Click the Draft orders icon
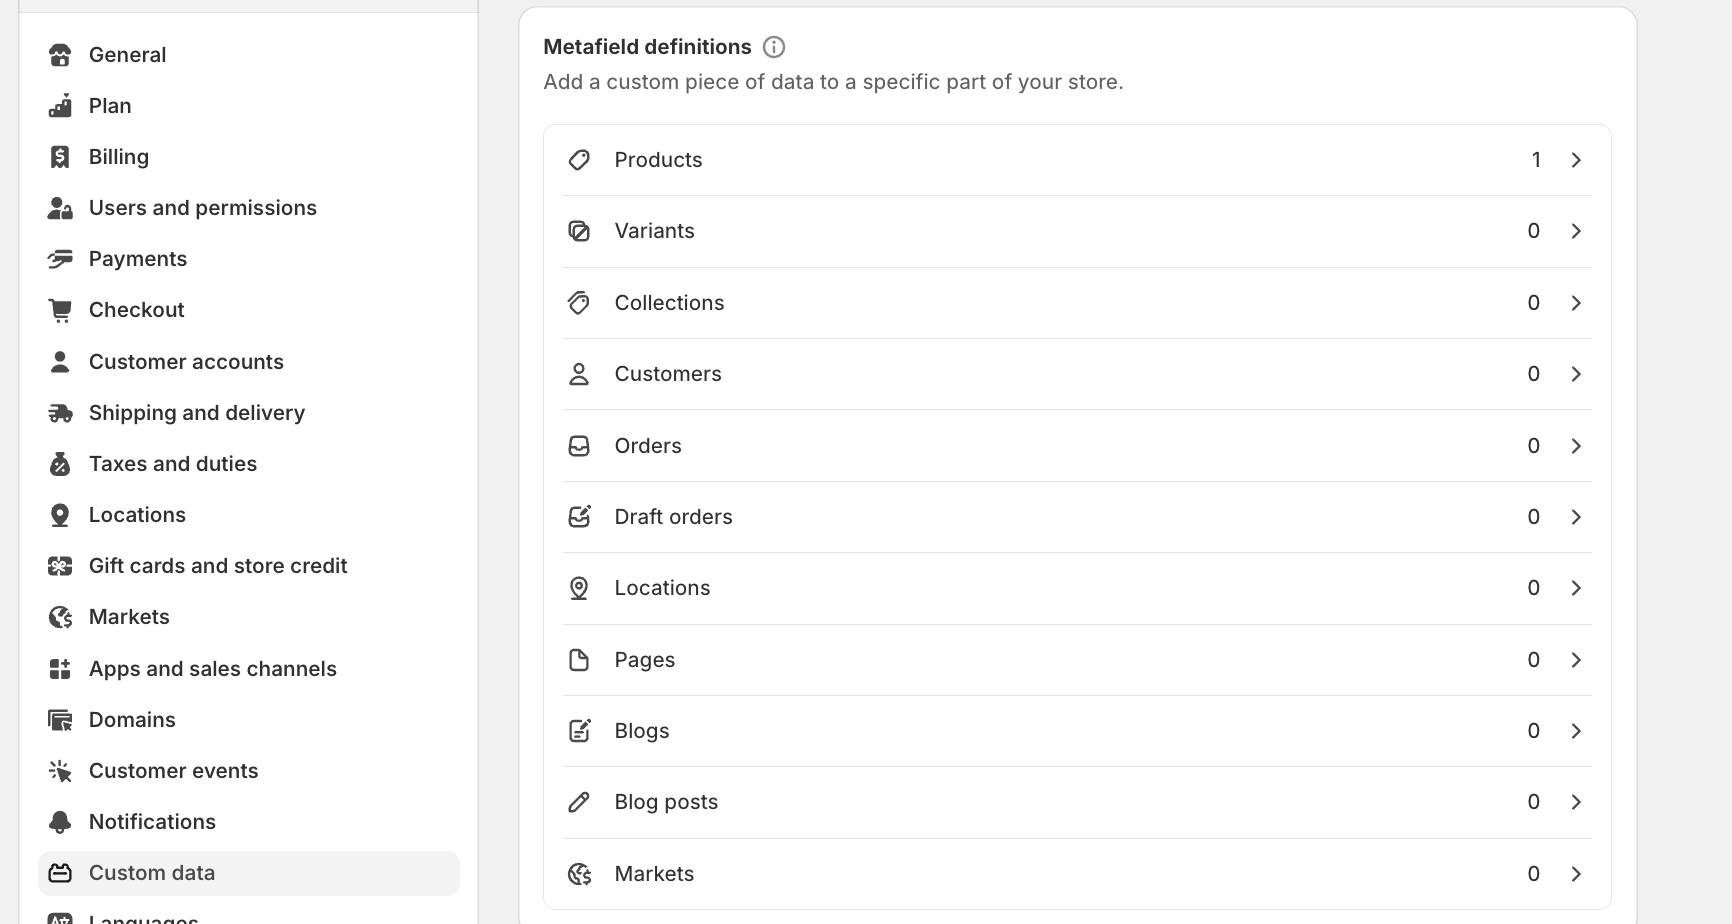The width and height of the screenshot is (1732, 924). tap(579, 517)
